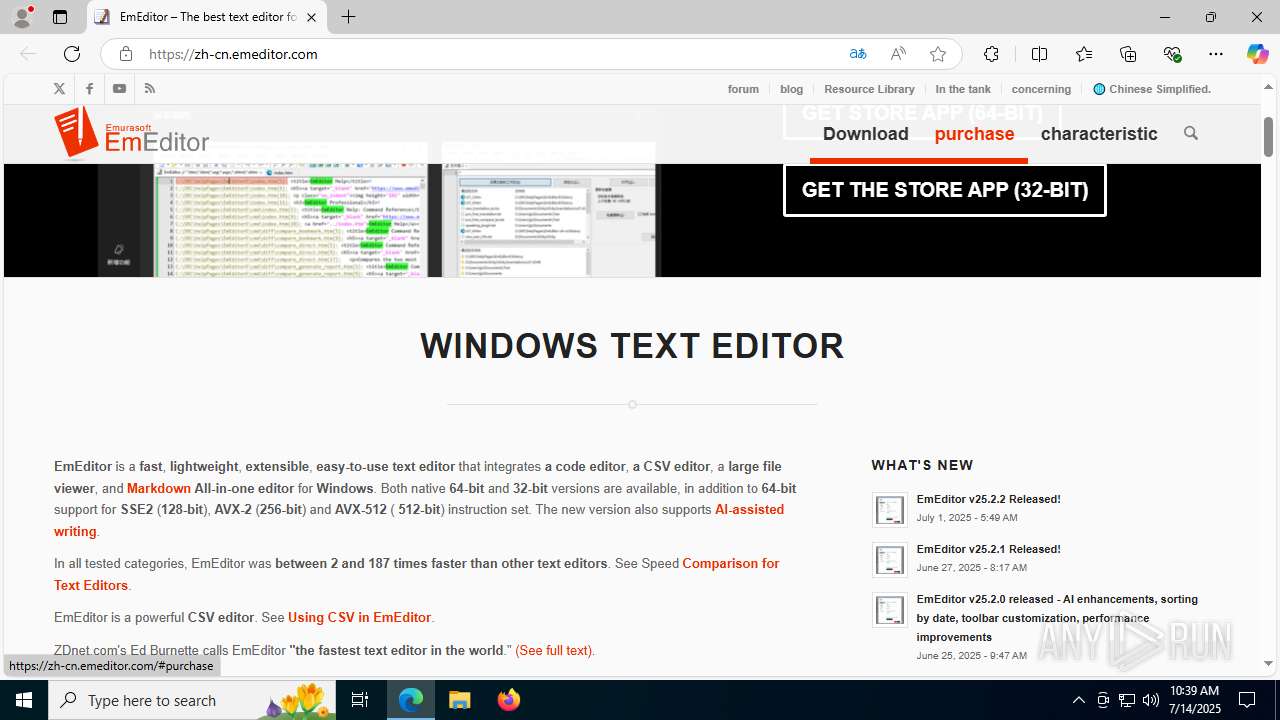The width and height of the screenshot is (1280, 720).
Task: View site information lock icon
Action: coord(125,54)
